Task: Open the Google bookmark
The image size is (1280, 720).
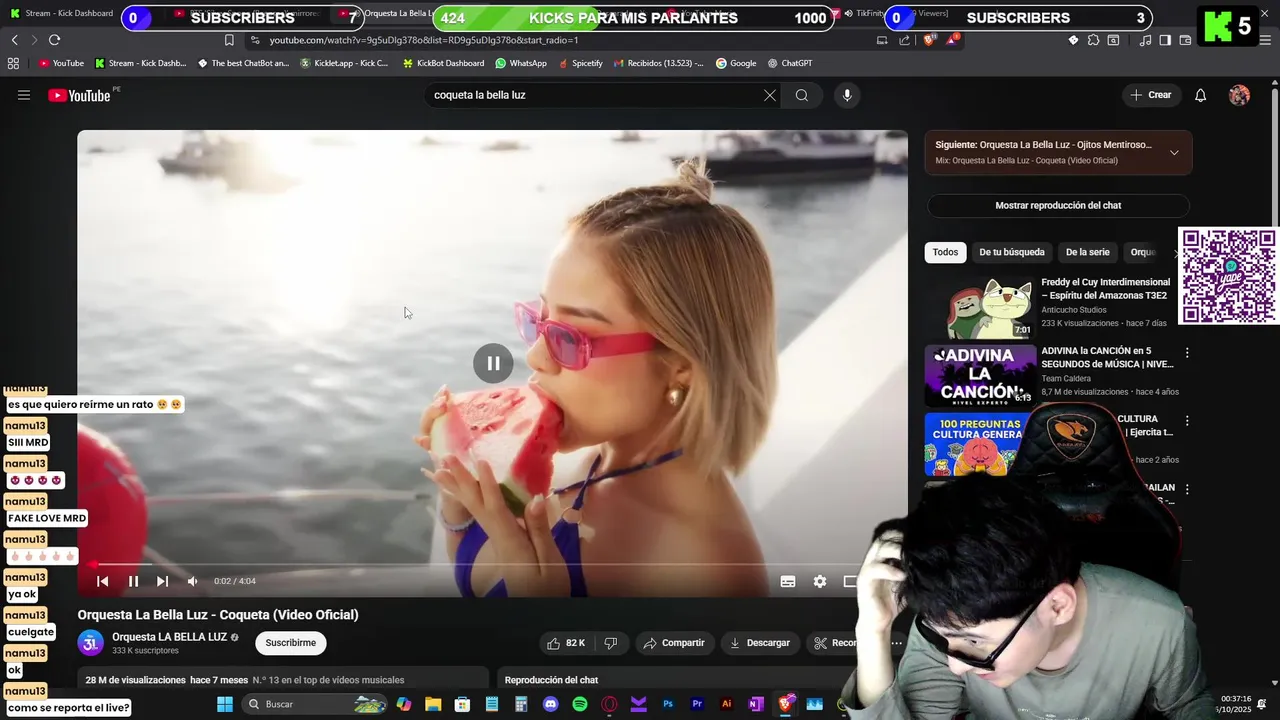Action: pyautogui.click(x=736, y=63)
